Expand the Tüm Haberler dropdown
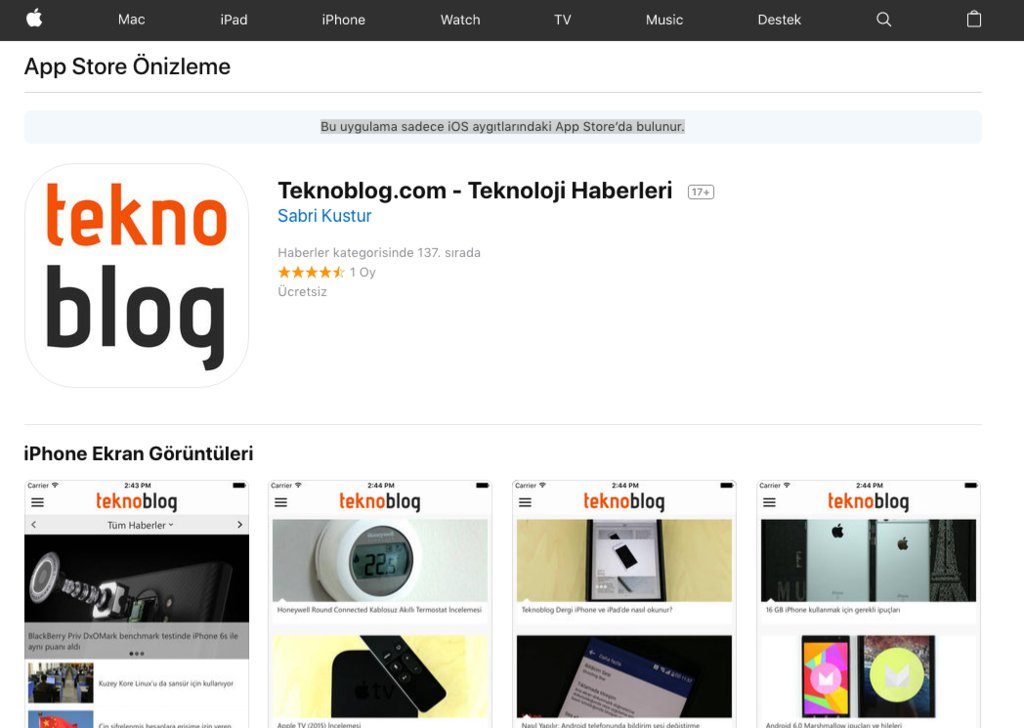Viewport: 1024px width, 728px height. [140, 525]
